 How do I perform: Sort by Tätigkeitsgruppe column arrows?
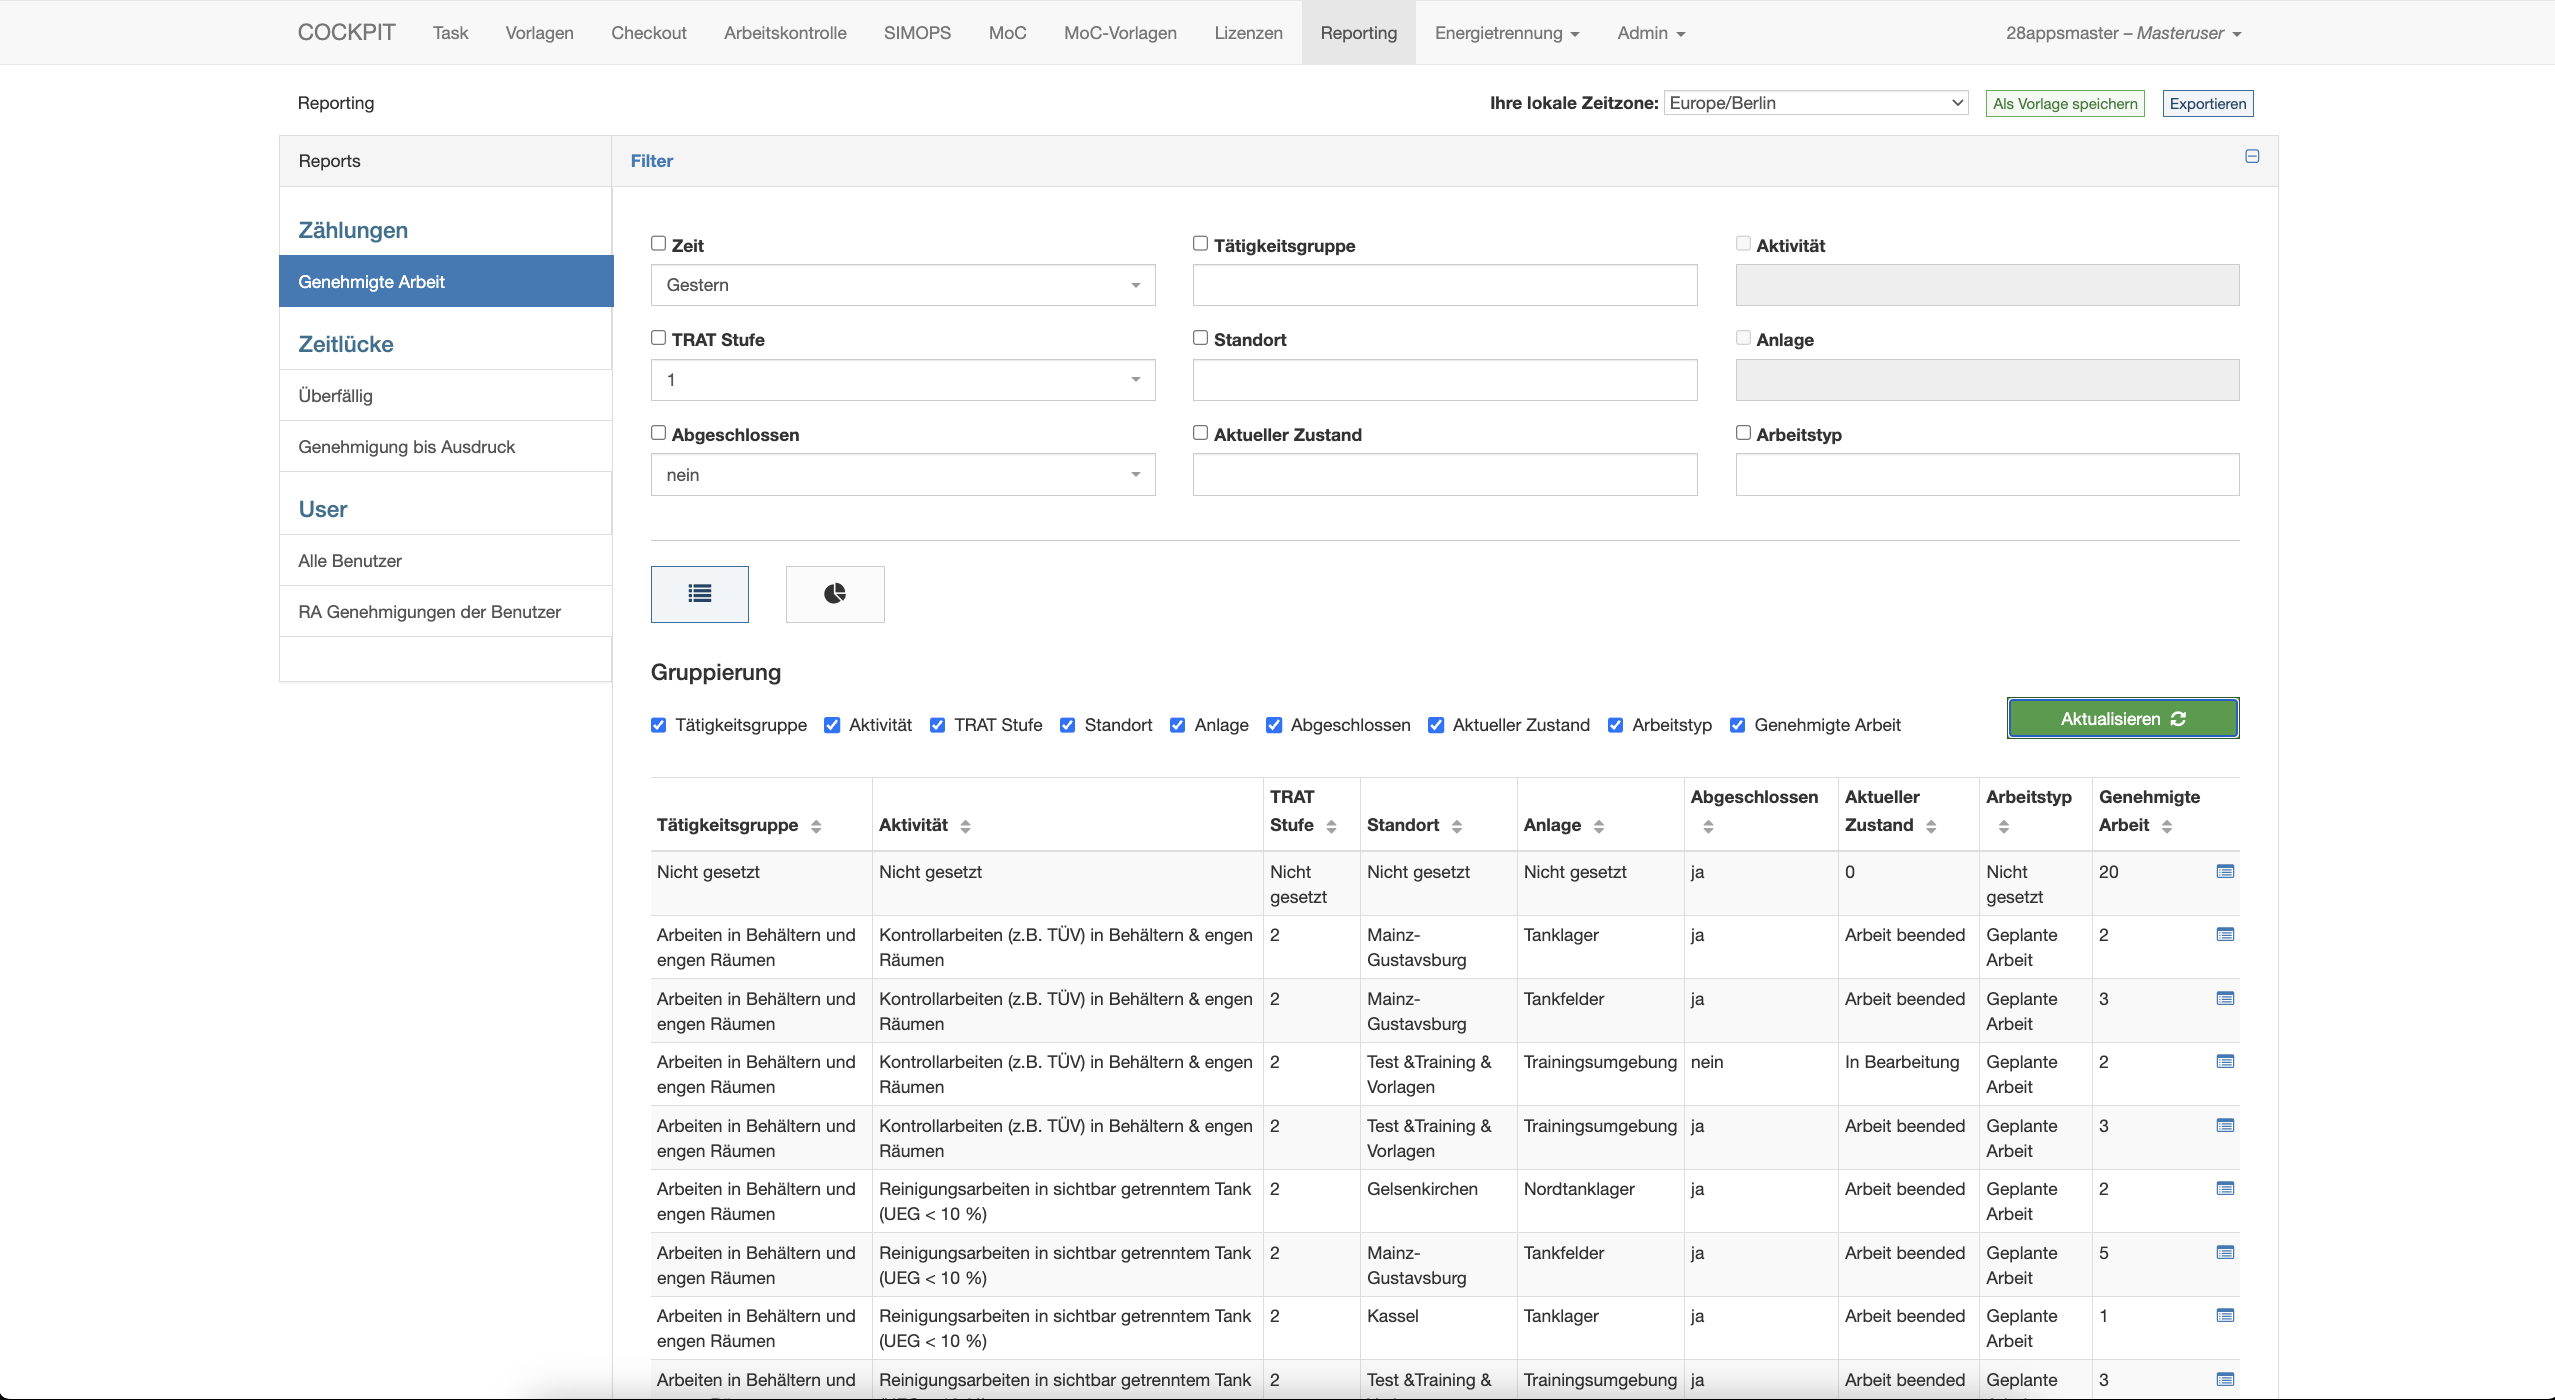point(816,826)
